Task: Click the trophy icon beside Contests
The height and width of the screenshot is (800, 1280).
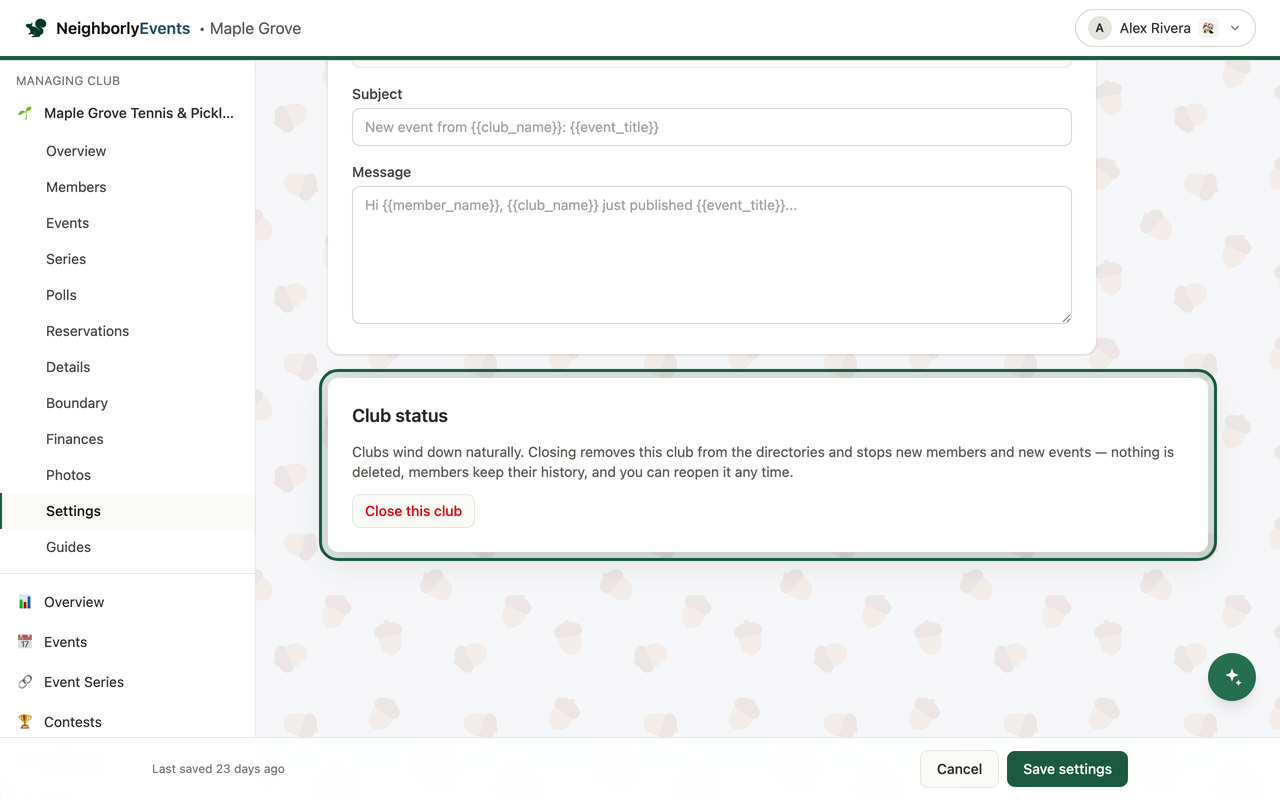Action: click(25, 722)
